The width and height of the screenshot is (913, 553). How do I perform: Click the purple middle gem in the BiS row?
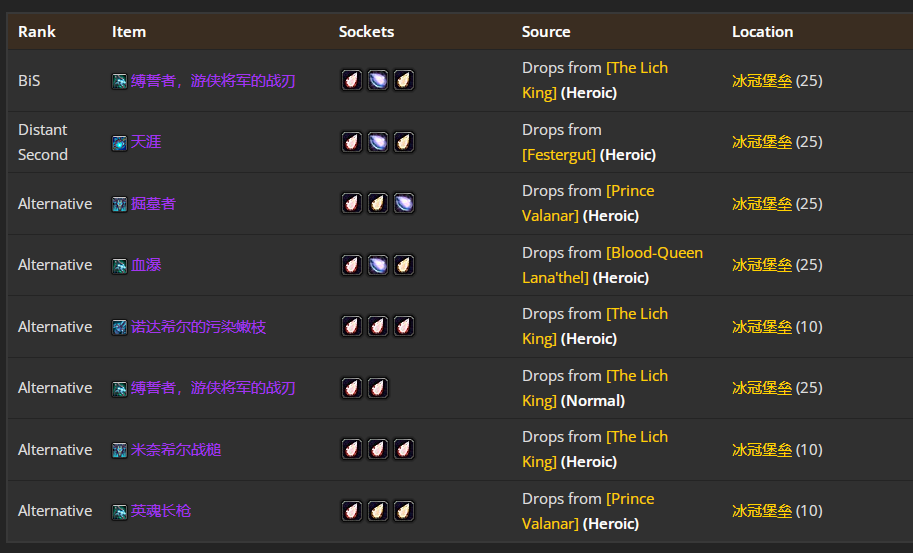pyautogui.click(x=377, y=80)
